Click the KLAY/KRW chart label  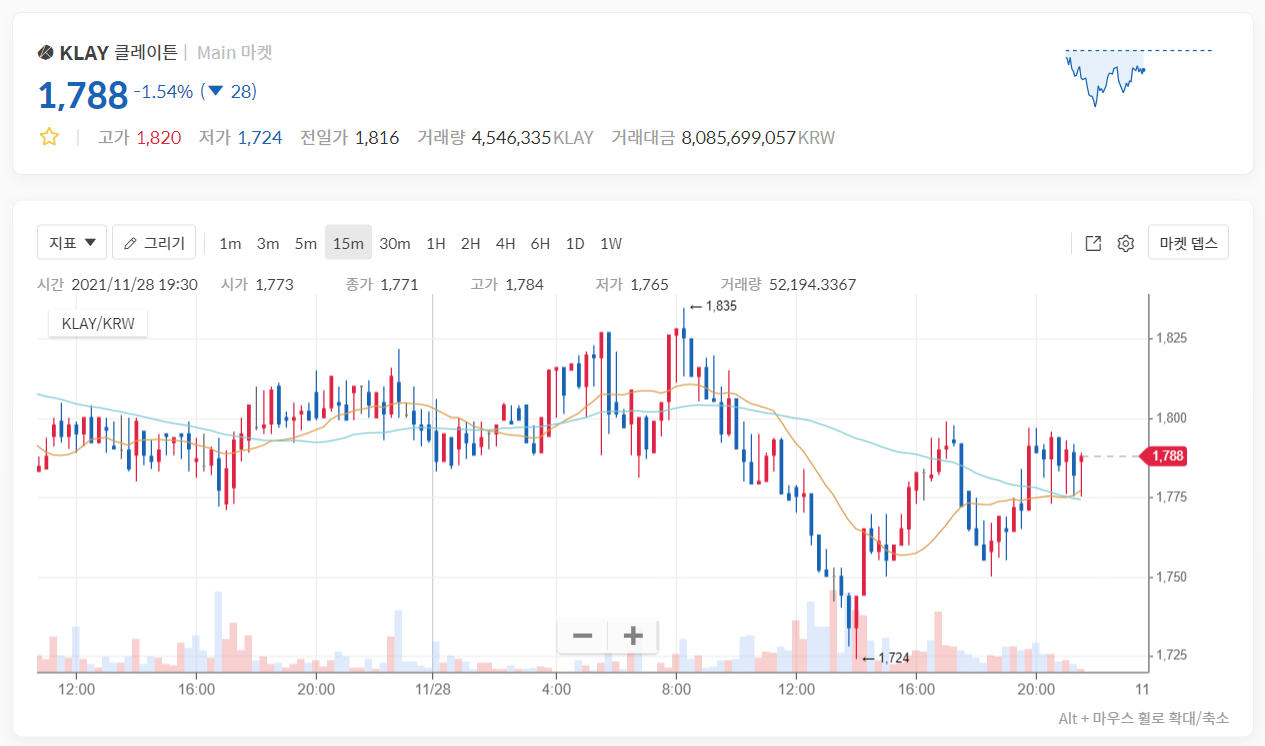(98, 323)
